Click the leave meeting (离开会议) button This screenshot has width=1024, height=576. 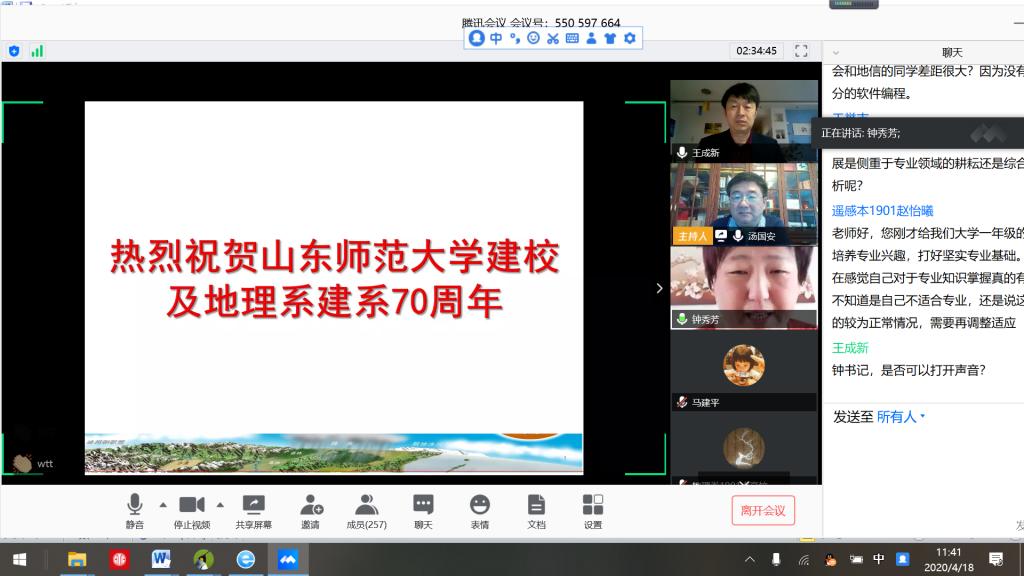(763, 510)
